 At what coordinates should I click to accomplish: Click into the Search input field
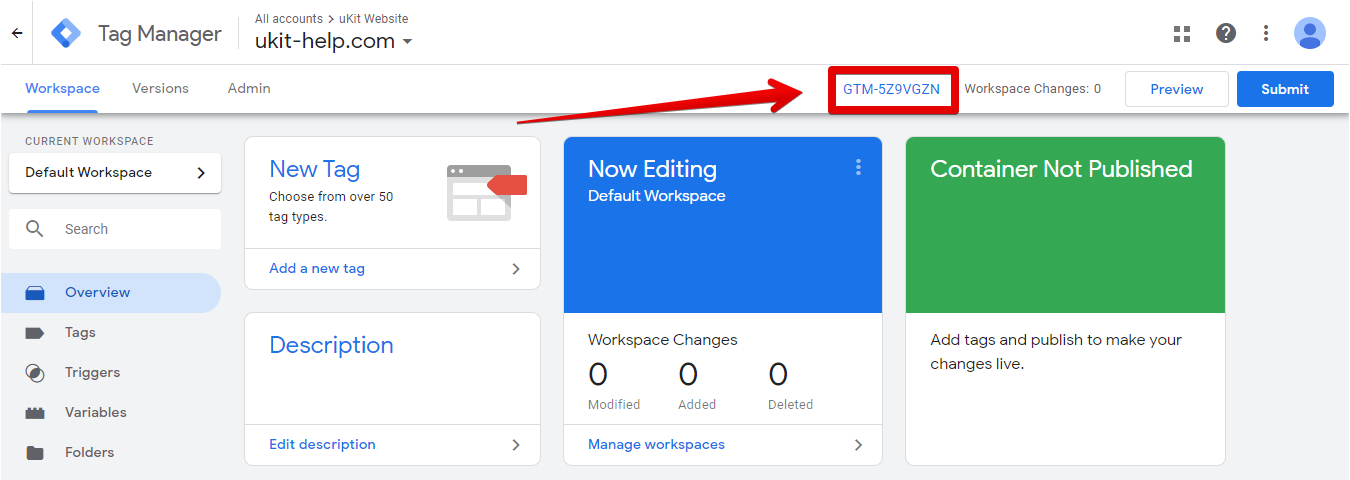[x=115, y=229]
